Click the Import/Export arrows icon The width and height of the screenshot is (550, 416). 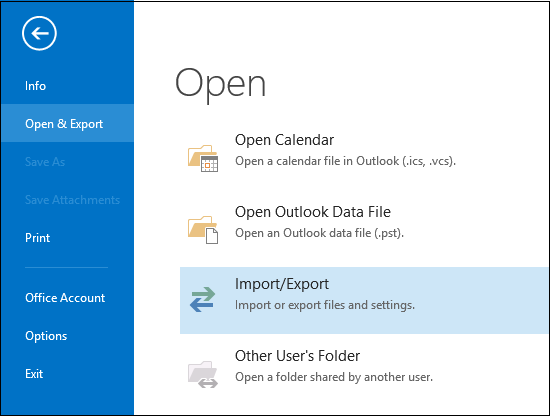[x=202, y=300]
